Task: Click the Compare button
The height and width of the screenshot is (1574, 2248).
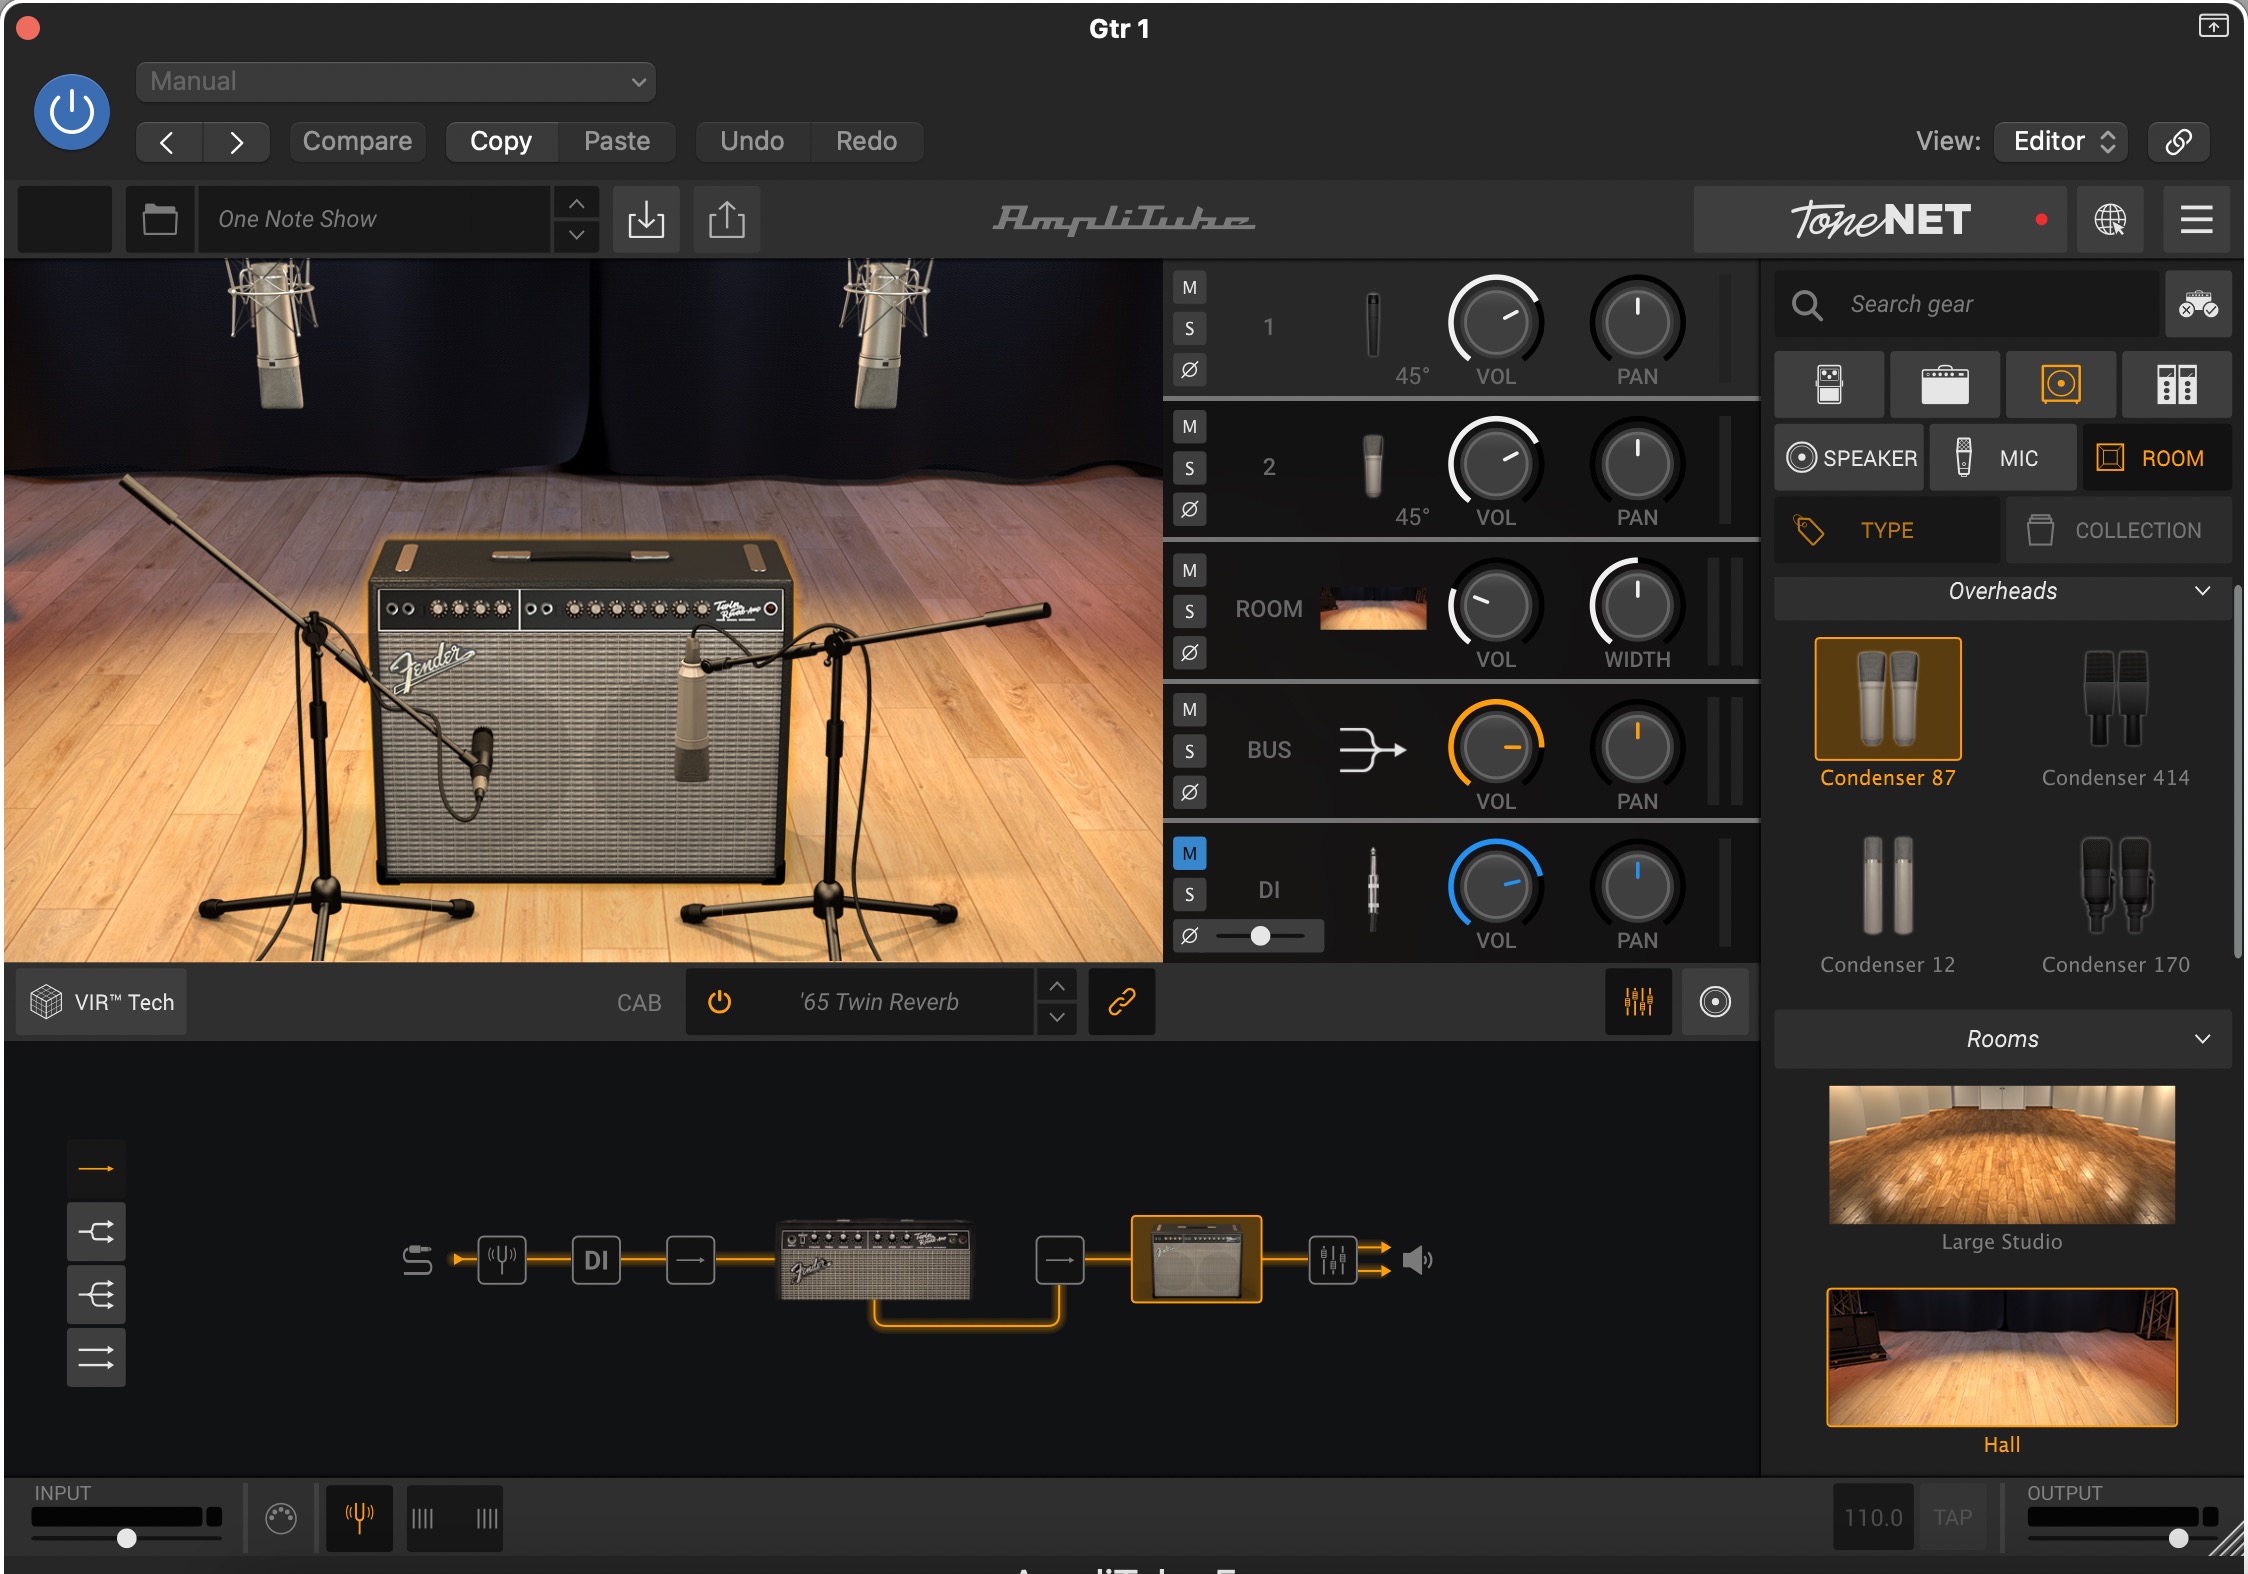Action: pos(357,141)
